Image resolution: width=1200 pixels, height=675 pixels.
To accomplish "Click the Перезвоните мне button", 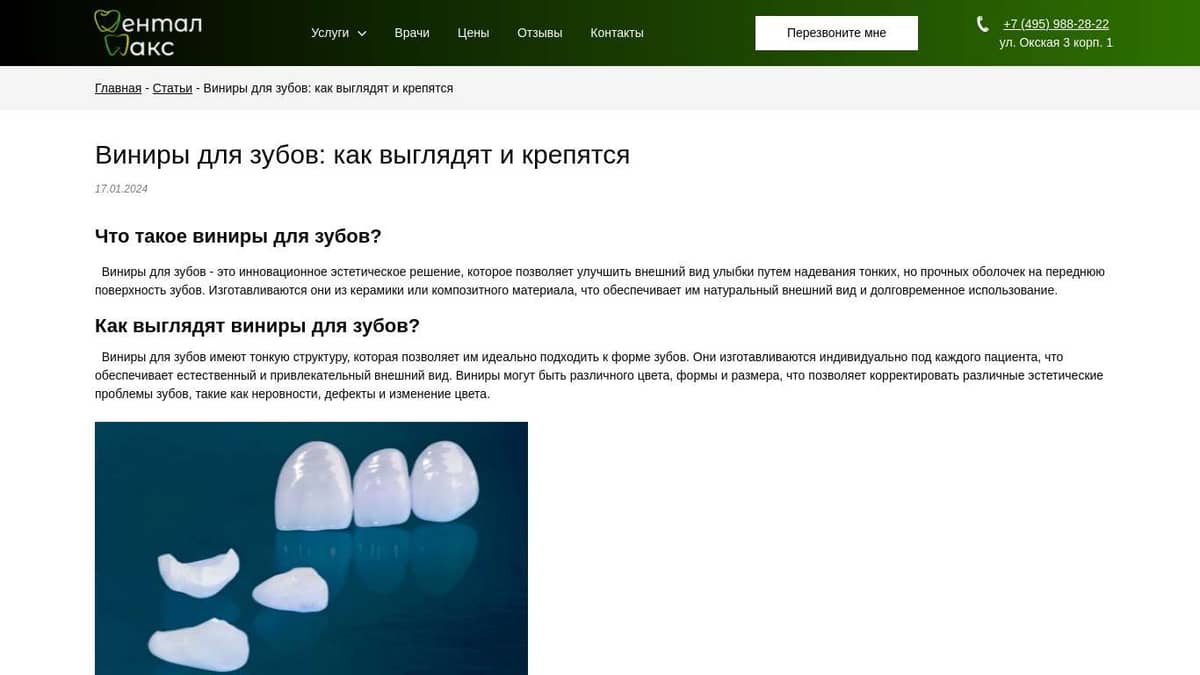I will pos(836,32).
